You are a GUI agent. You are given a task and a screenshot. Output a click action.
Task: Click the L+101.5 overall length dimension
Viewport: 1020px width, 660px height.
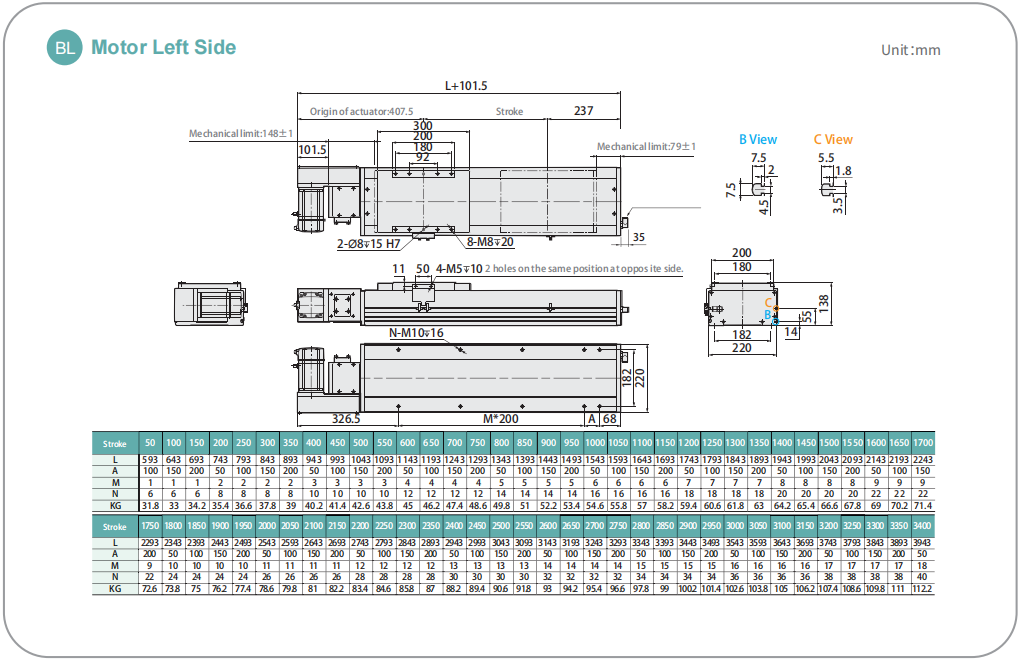(x=464, y=87)
